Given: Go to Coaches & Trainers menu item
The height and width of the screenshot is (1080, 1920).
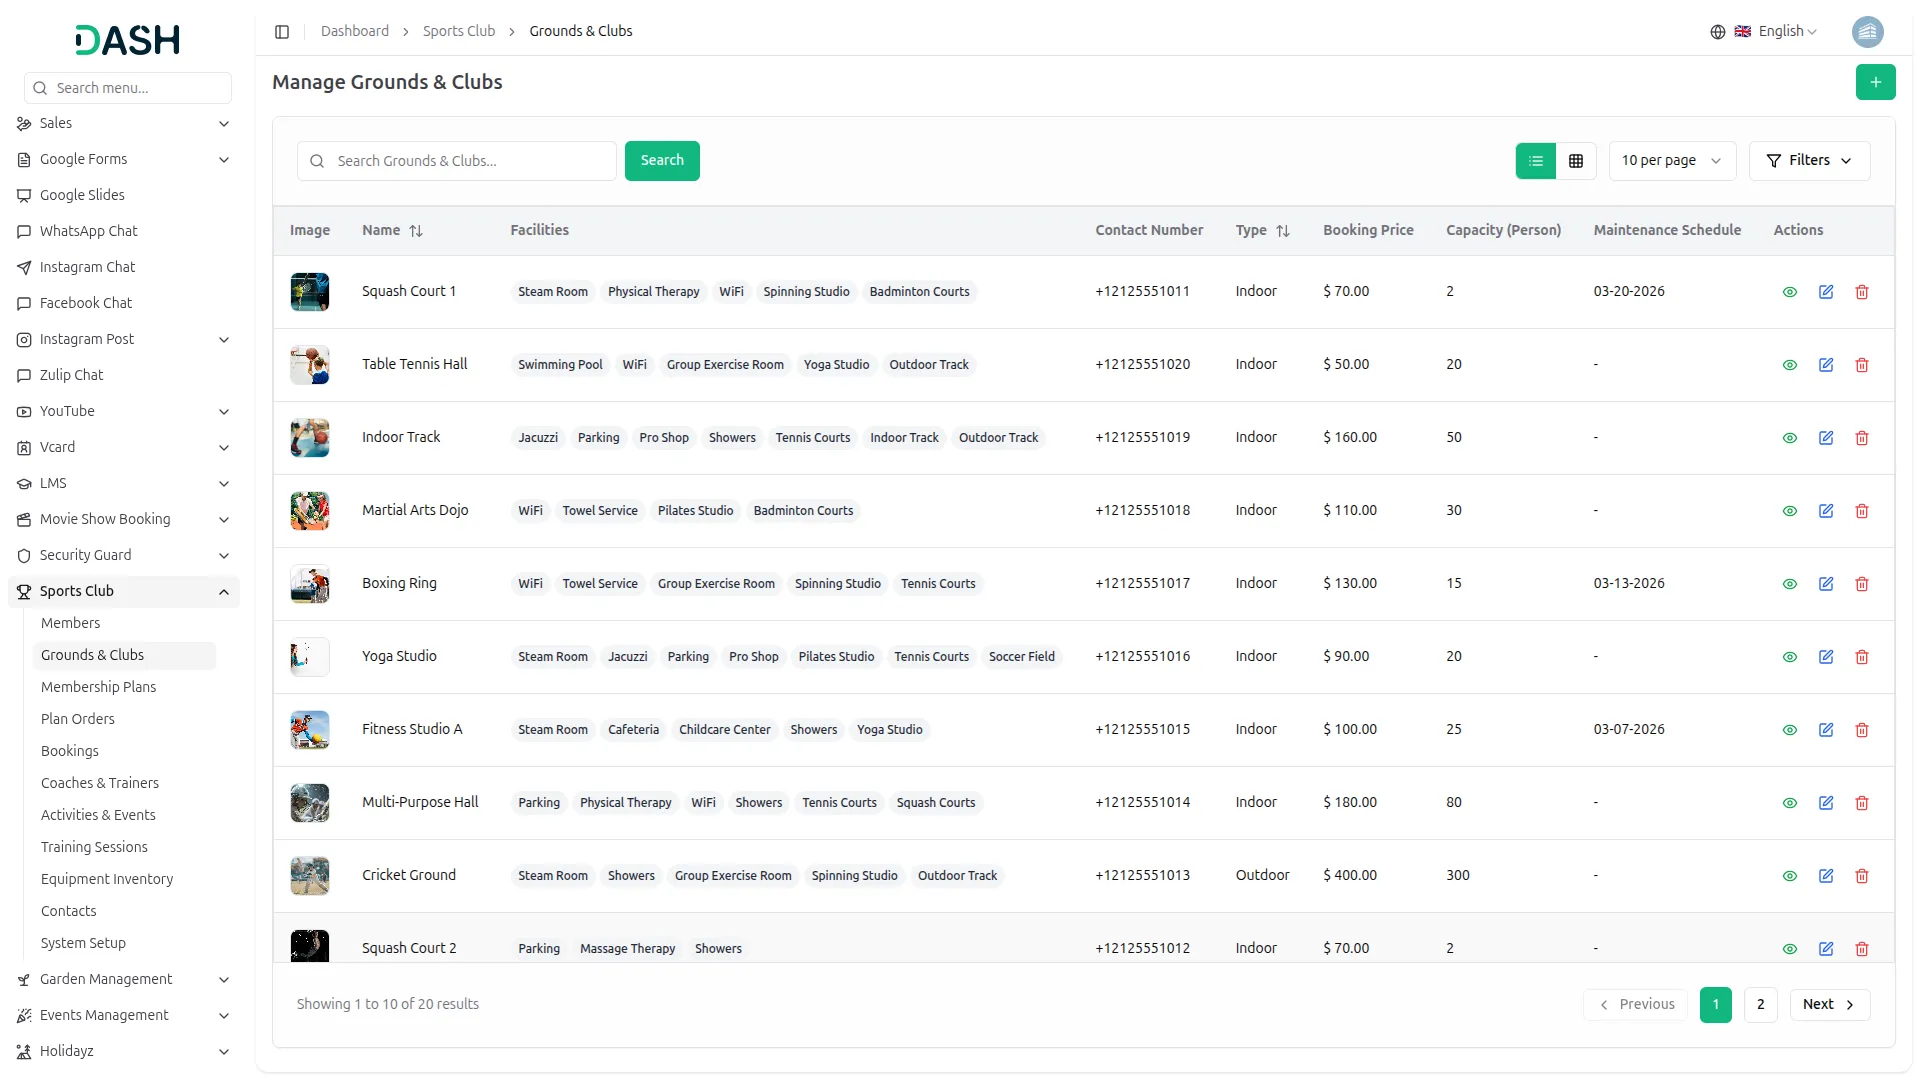Looking at the screenshot, I should click(x=100, y=783).
